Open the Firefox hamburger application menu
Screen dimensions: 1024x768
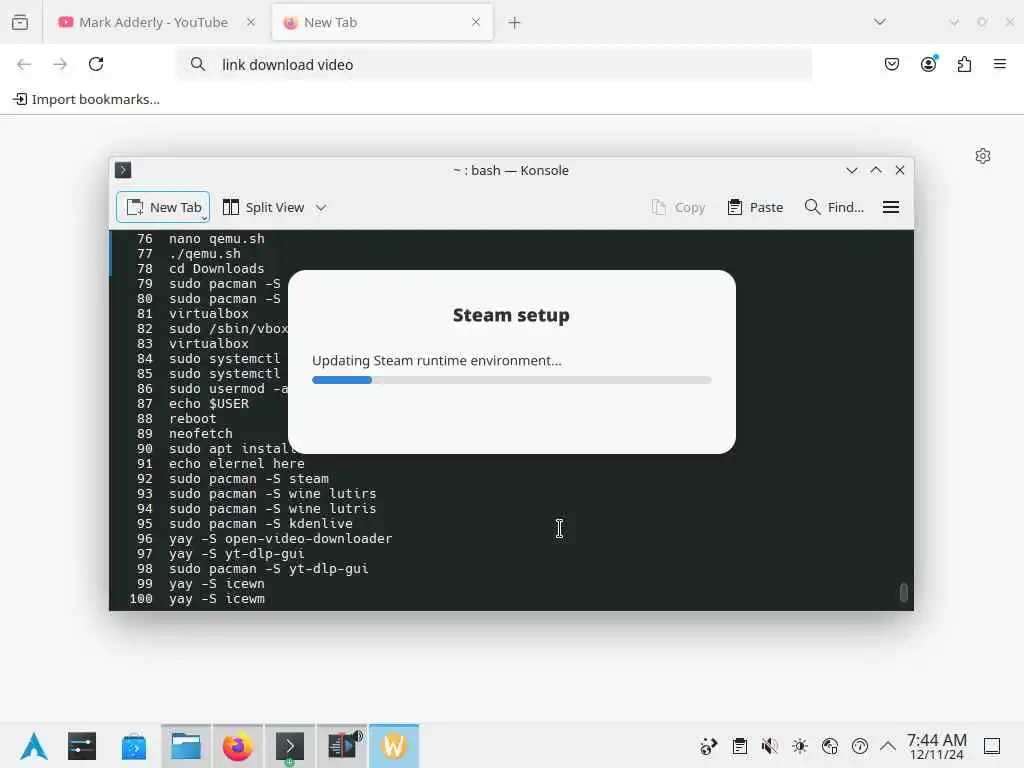[1000, 64]
